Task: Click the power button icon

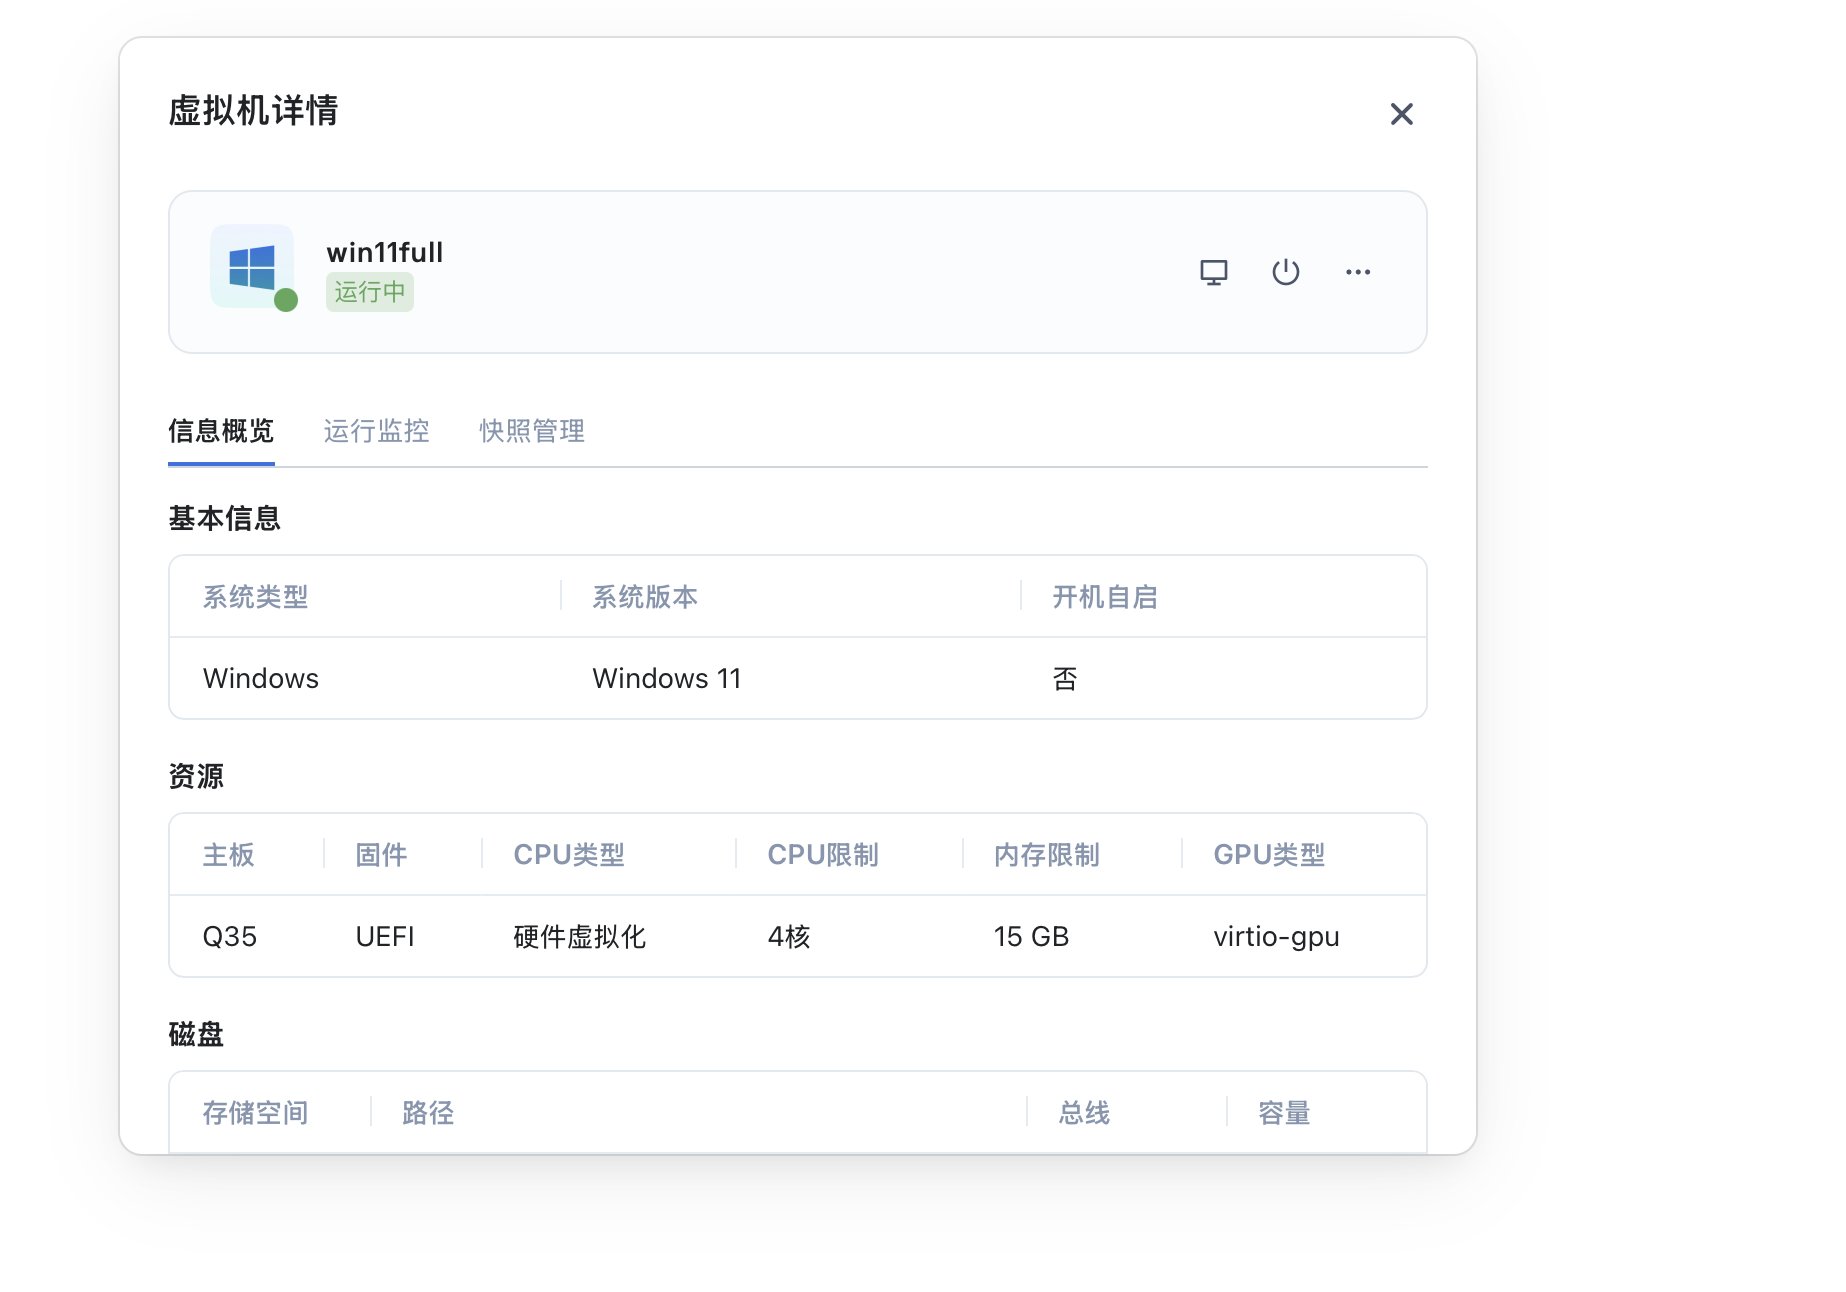Action: pos(1285,272)
